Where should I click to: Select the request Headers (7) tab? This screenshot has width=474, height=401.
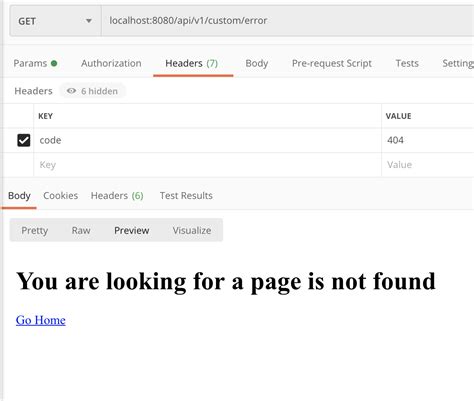[192, 63]
